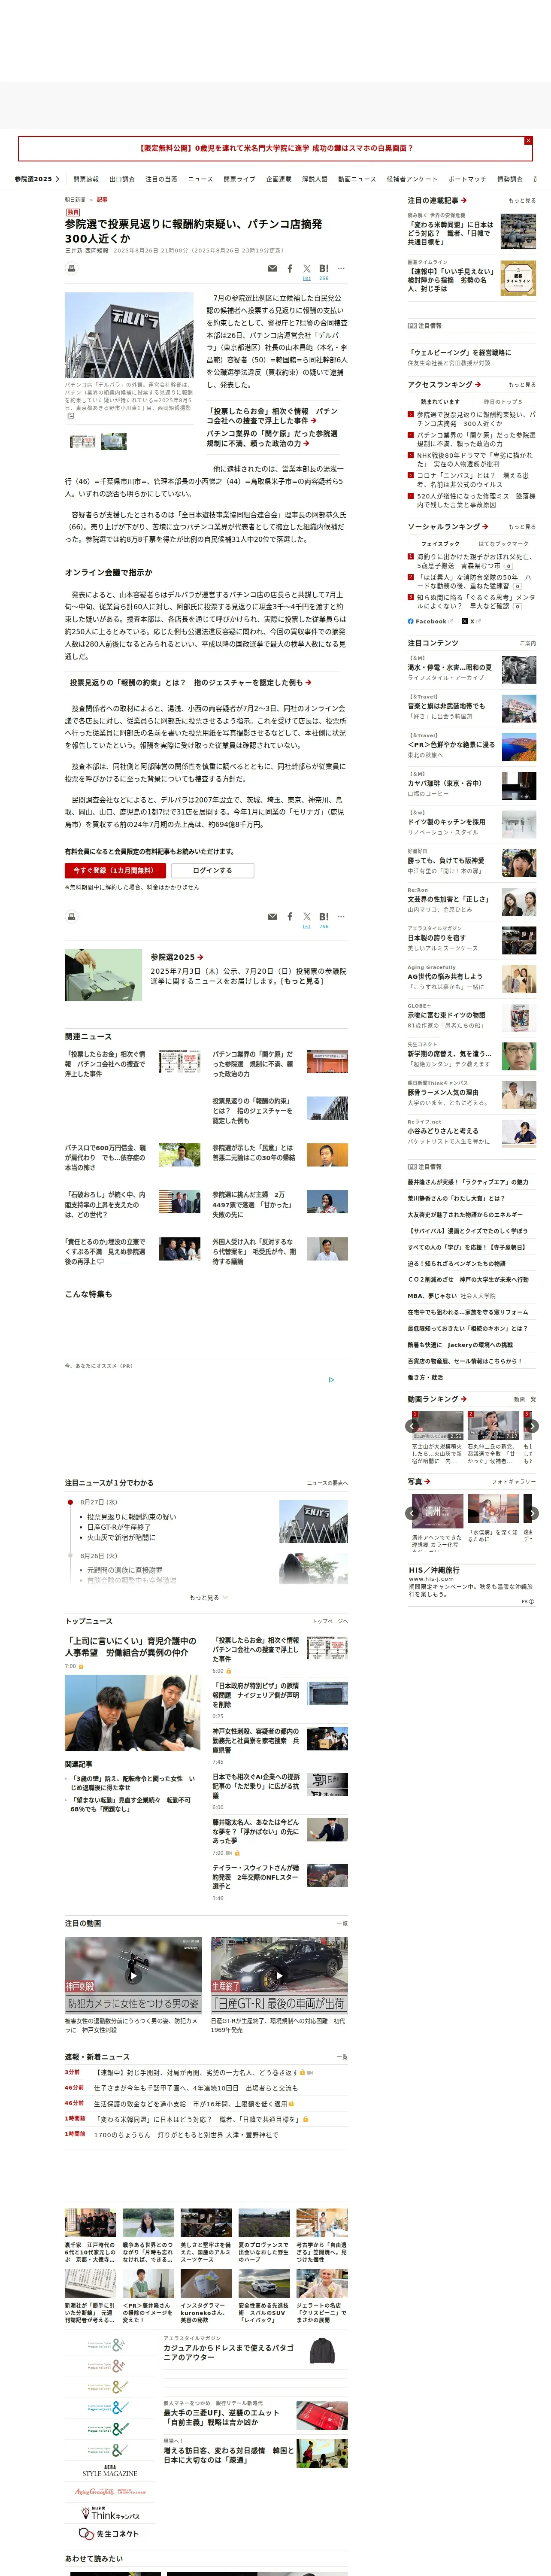Go to previous item in 写真 carousel

point(413,1513)
